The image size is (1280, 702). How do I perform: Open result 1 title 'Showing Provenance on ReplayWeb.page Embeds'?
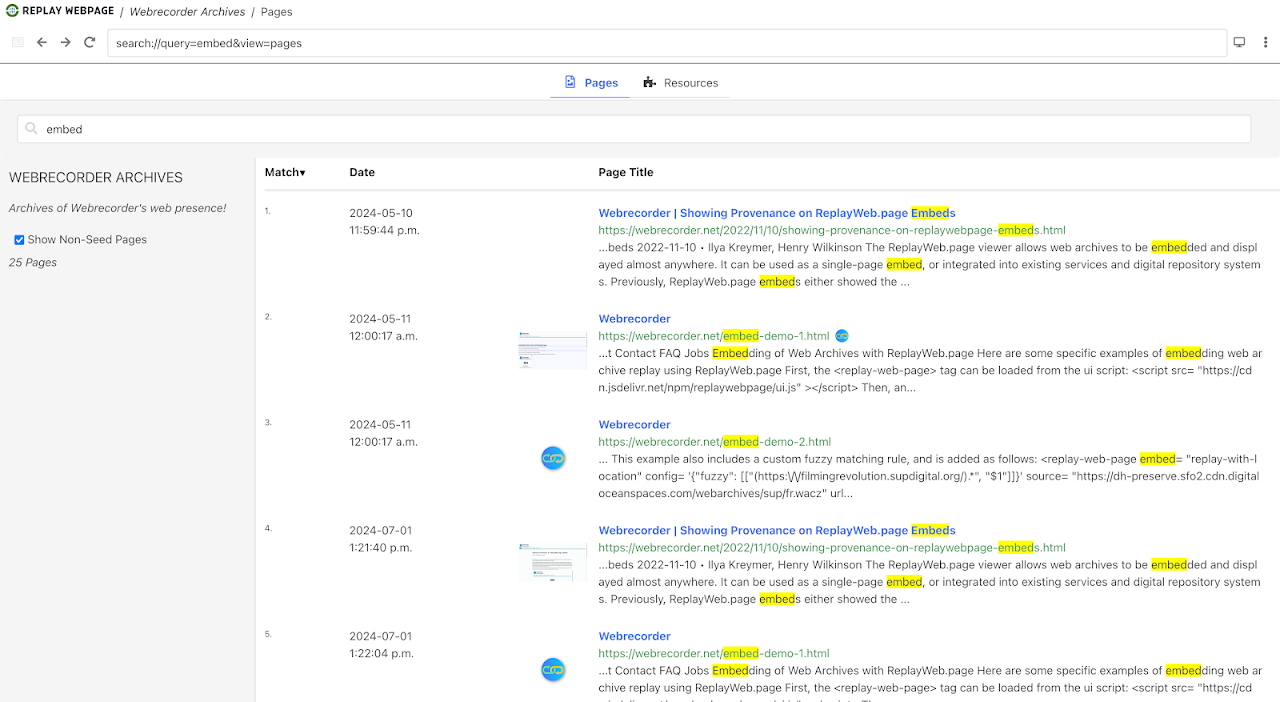(777, 213)
